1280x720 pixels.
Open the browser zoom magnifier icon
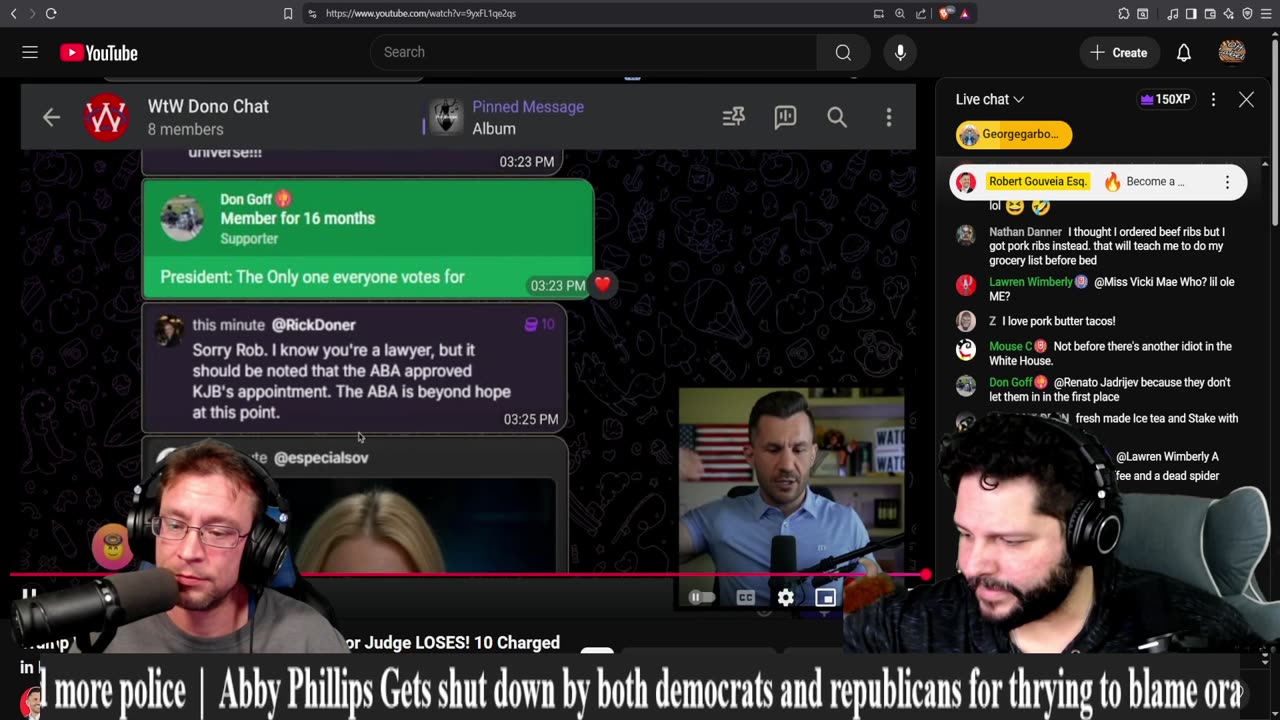click(x=900, y=13)
